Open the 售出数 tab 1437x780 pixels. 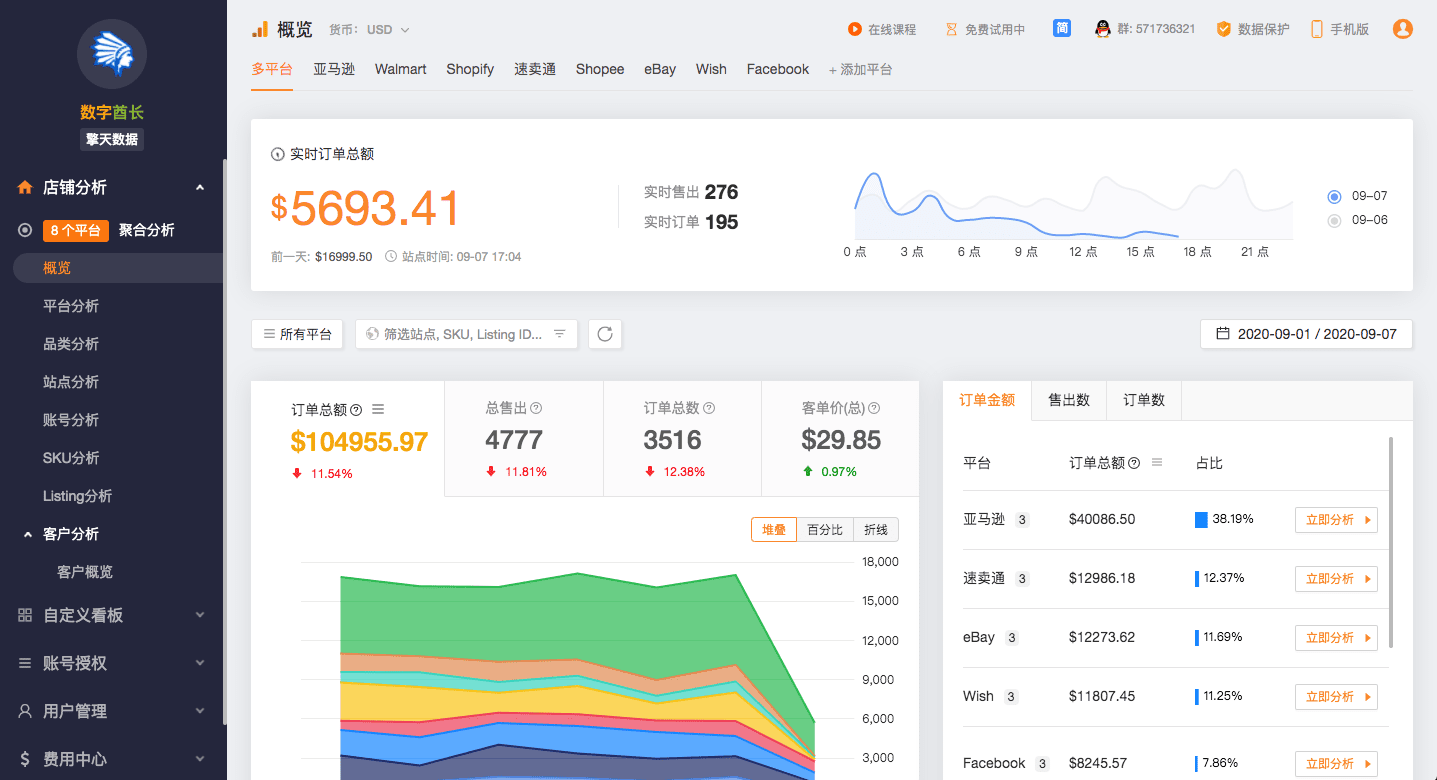click(x=1069, y=400)
